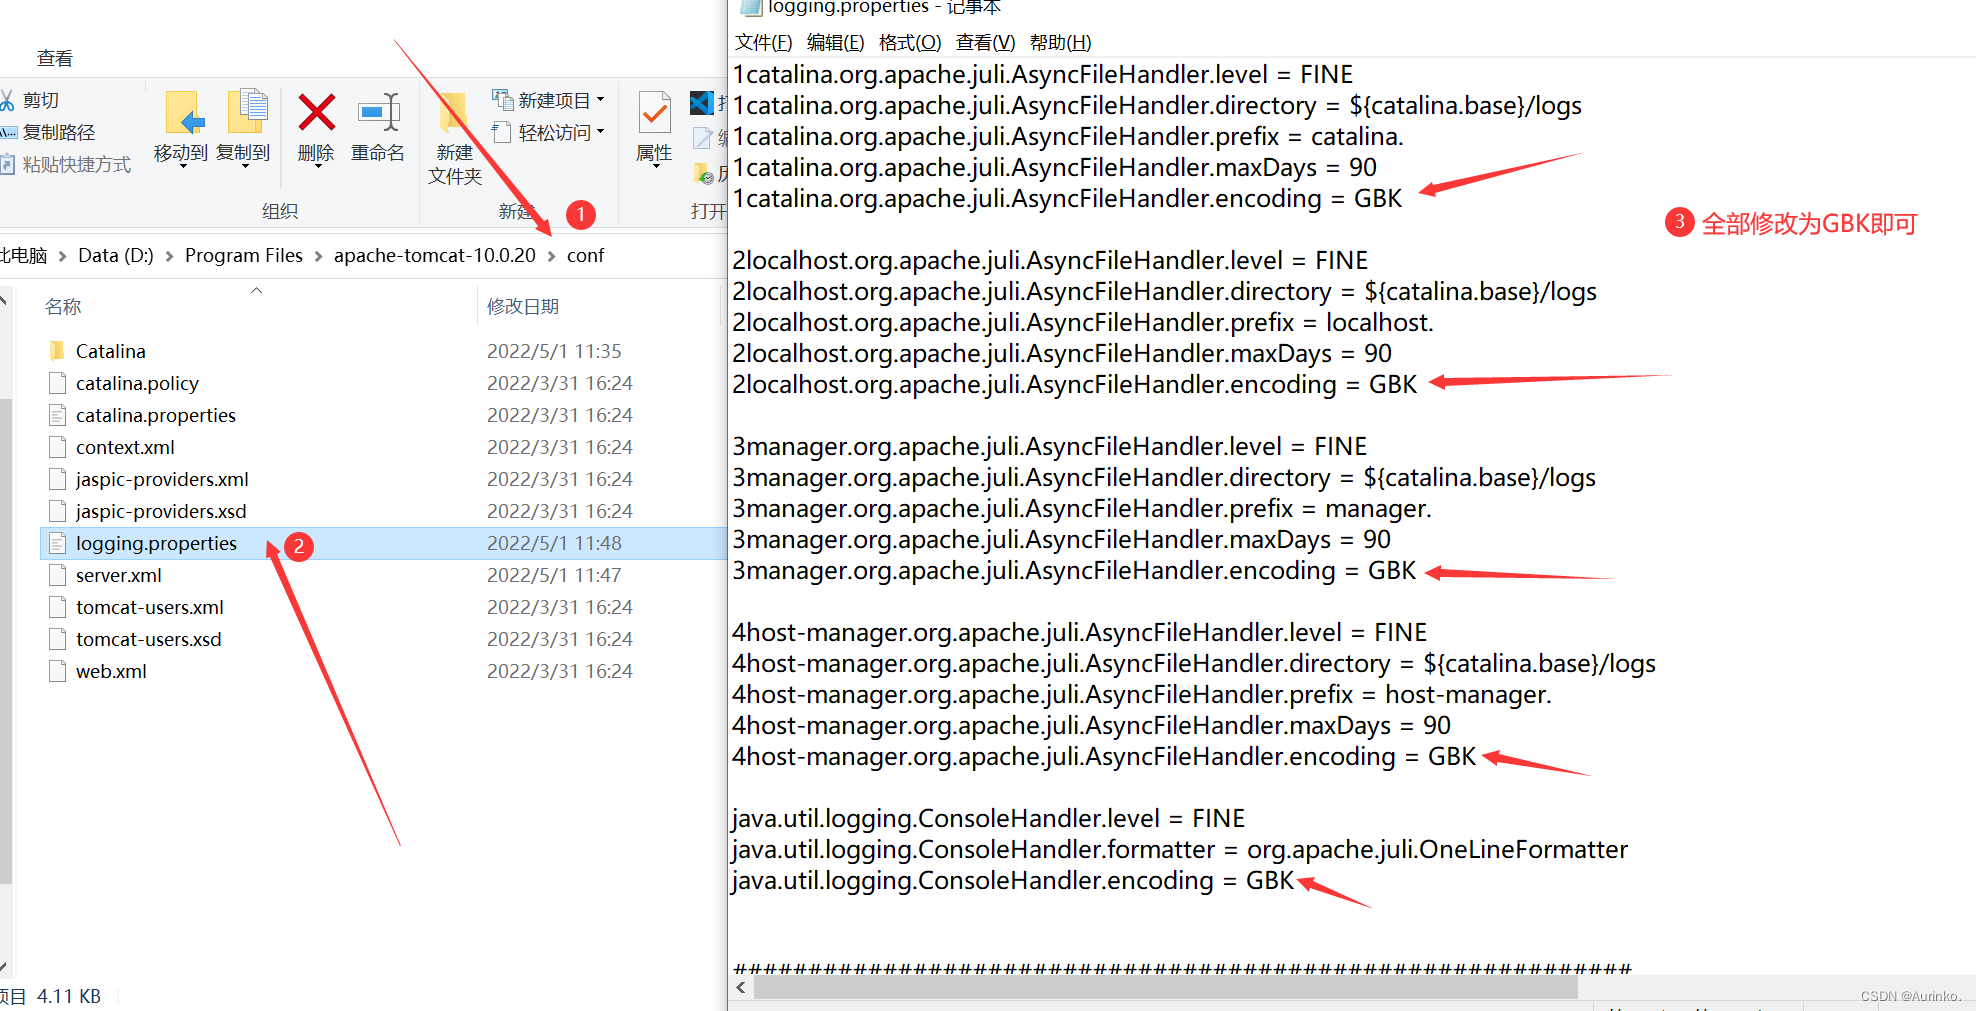Image resolution: width=1976 pixels, height=1011 pixels.
Task: Open the View (查看) ribbon tab
Action: coord(55,58)
